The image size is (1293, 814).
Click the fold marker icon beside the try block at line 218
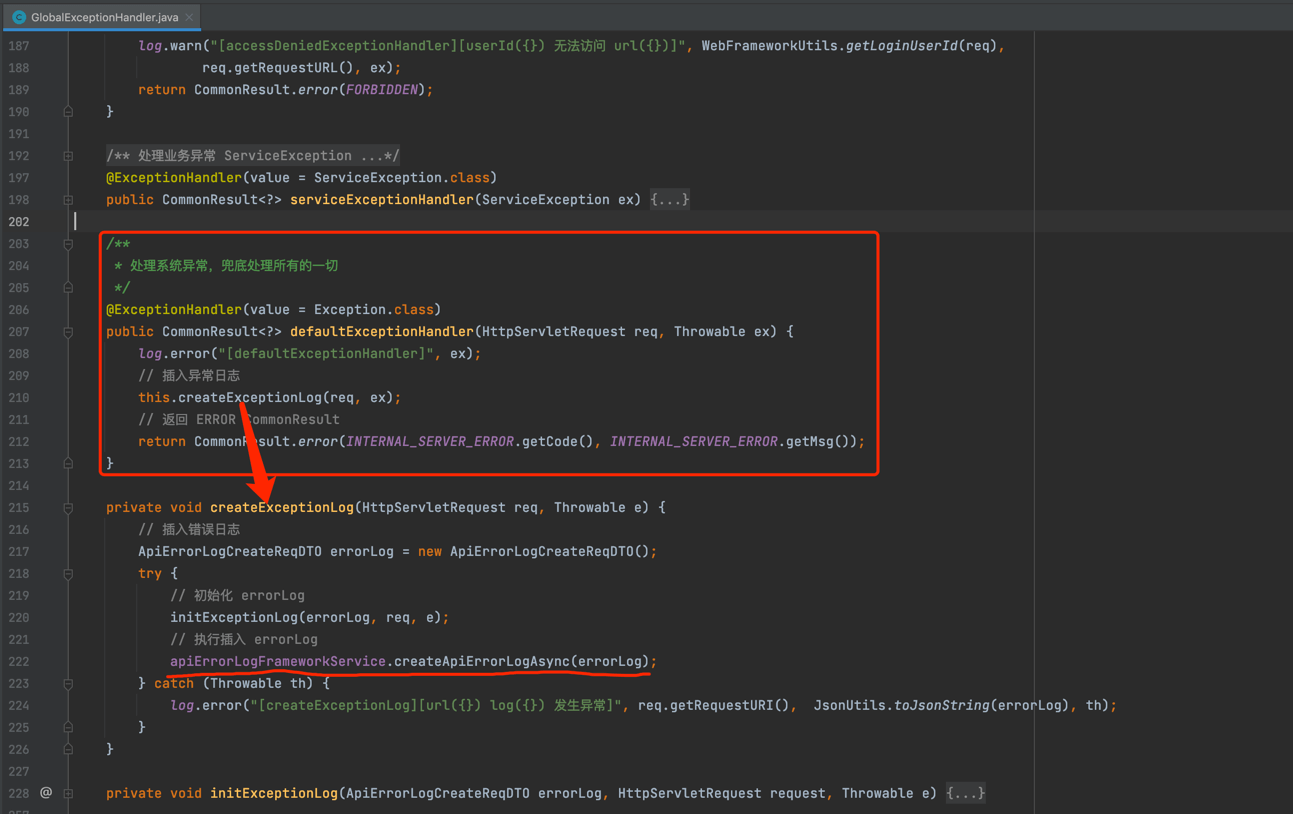(x=68, y=573)
